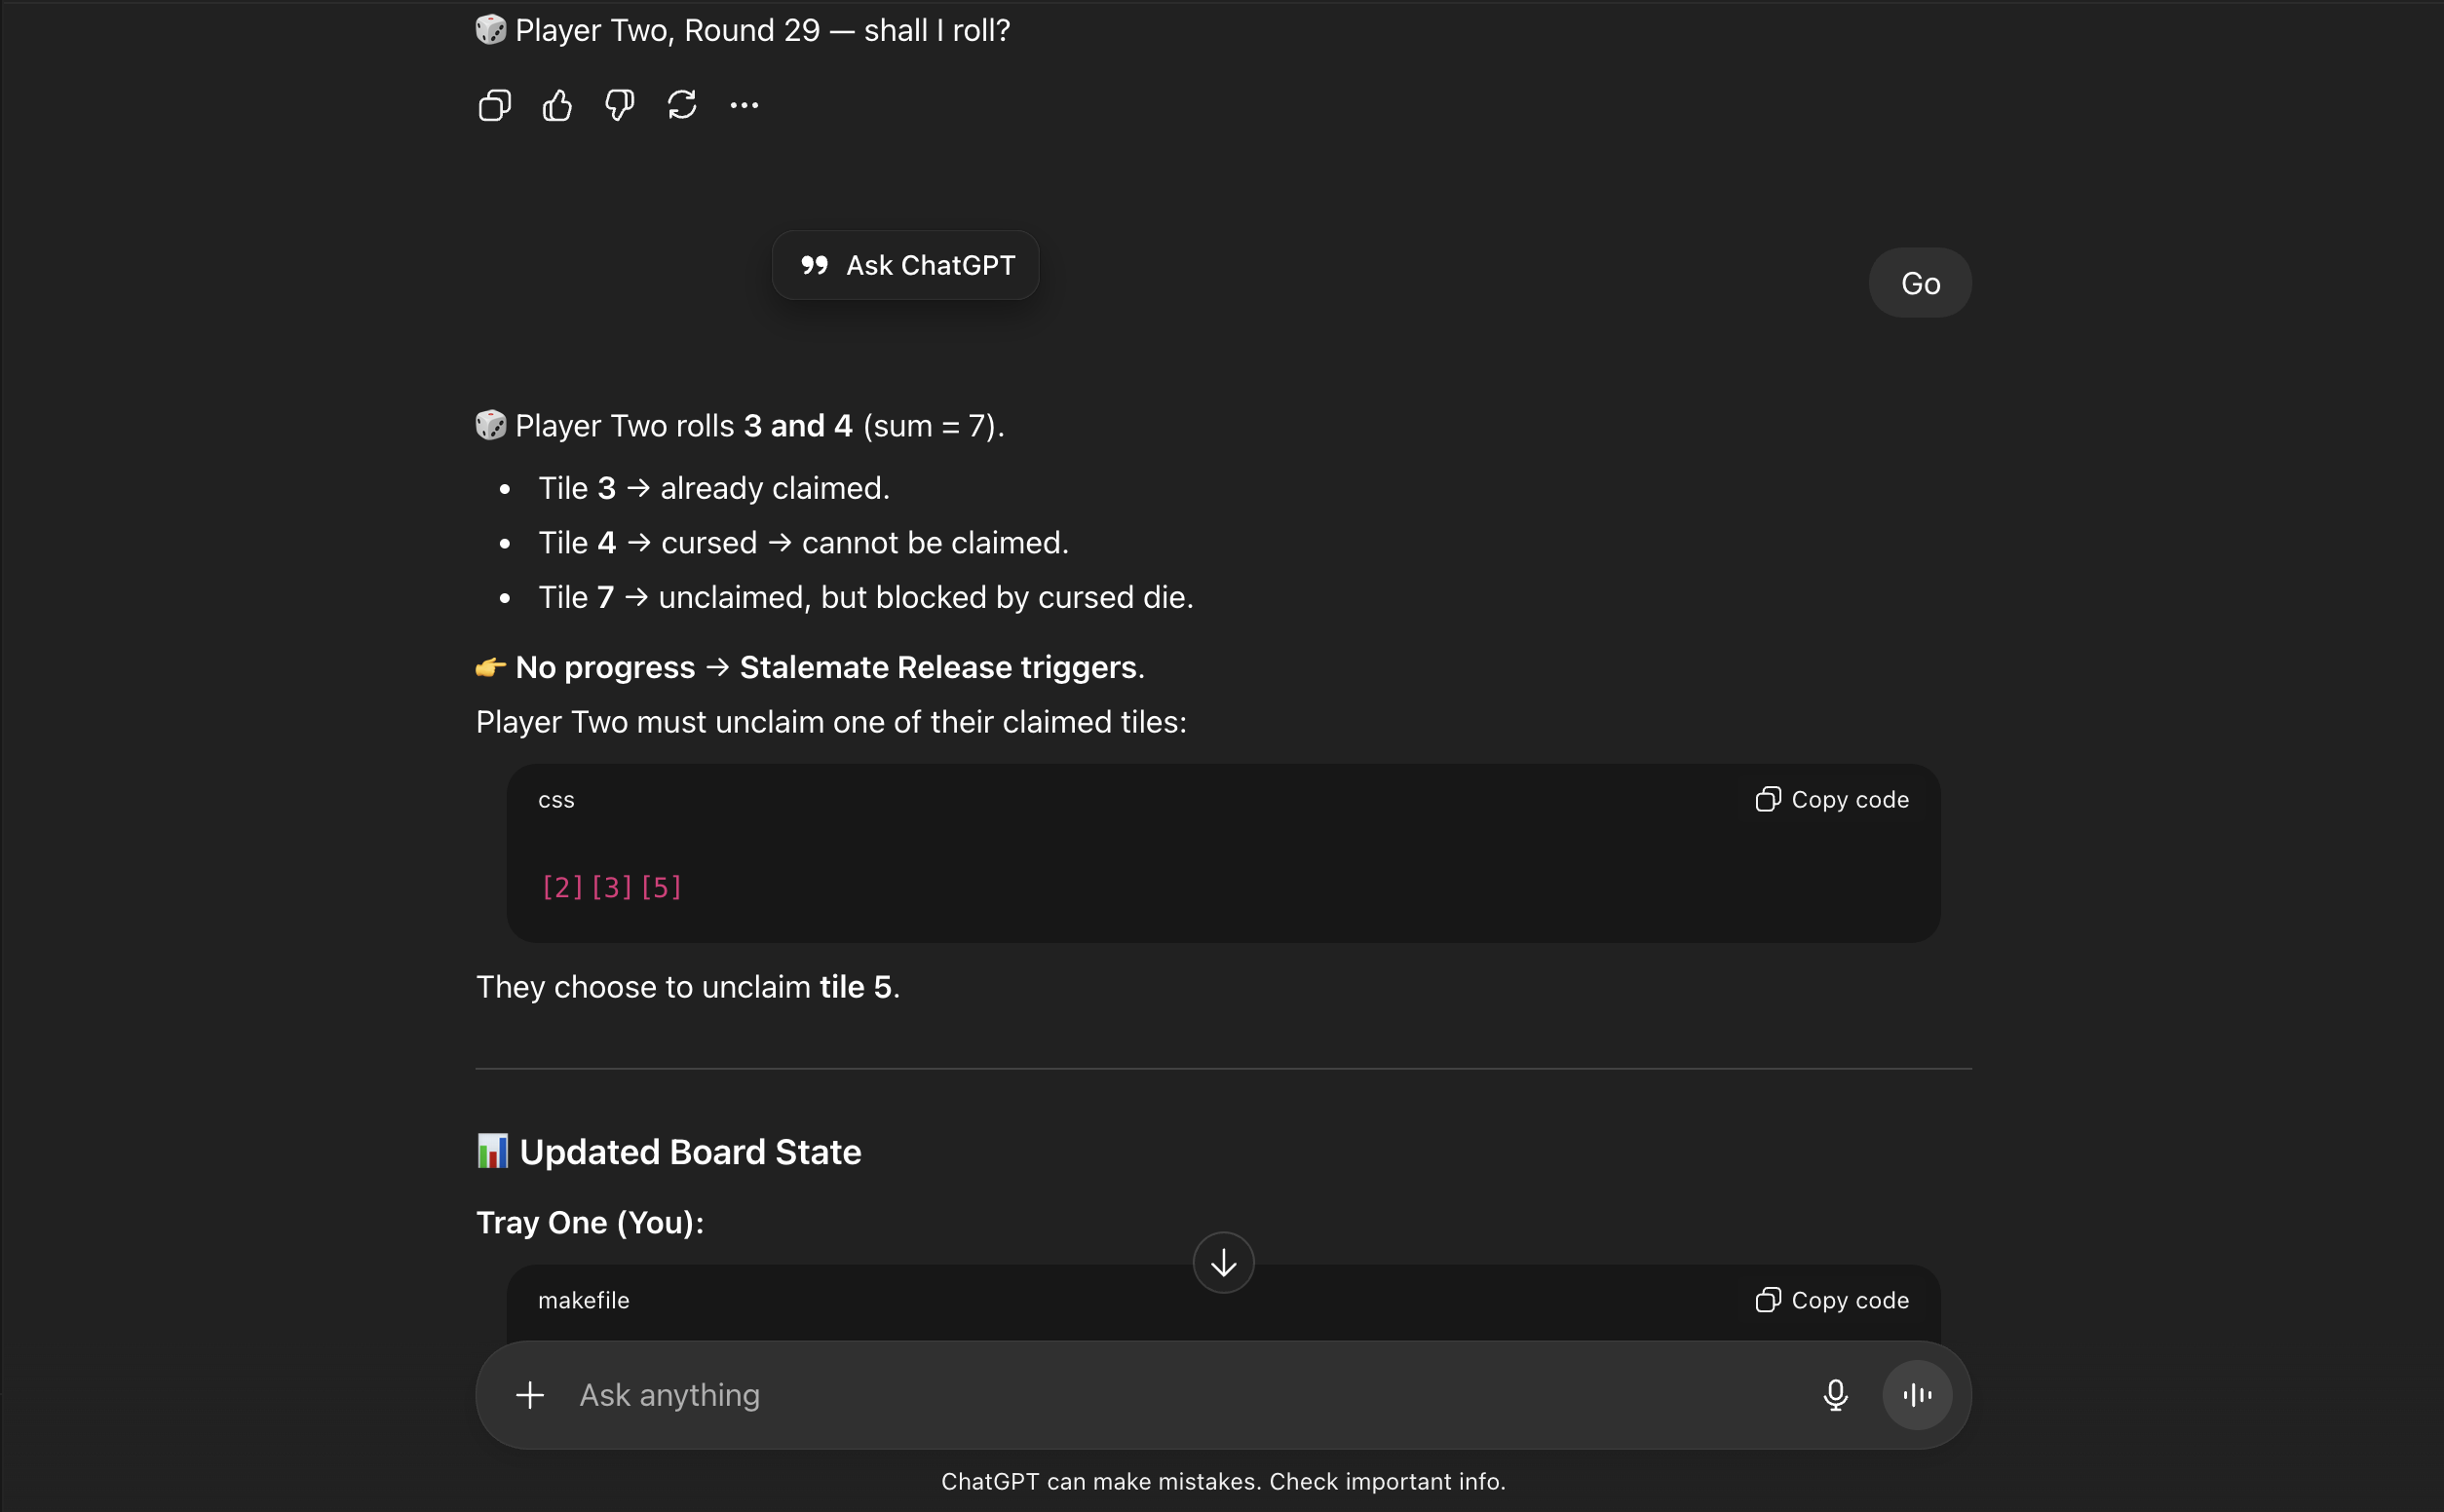Click the "Stalemate Release triggers" bold text

coord(937,667)
